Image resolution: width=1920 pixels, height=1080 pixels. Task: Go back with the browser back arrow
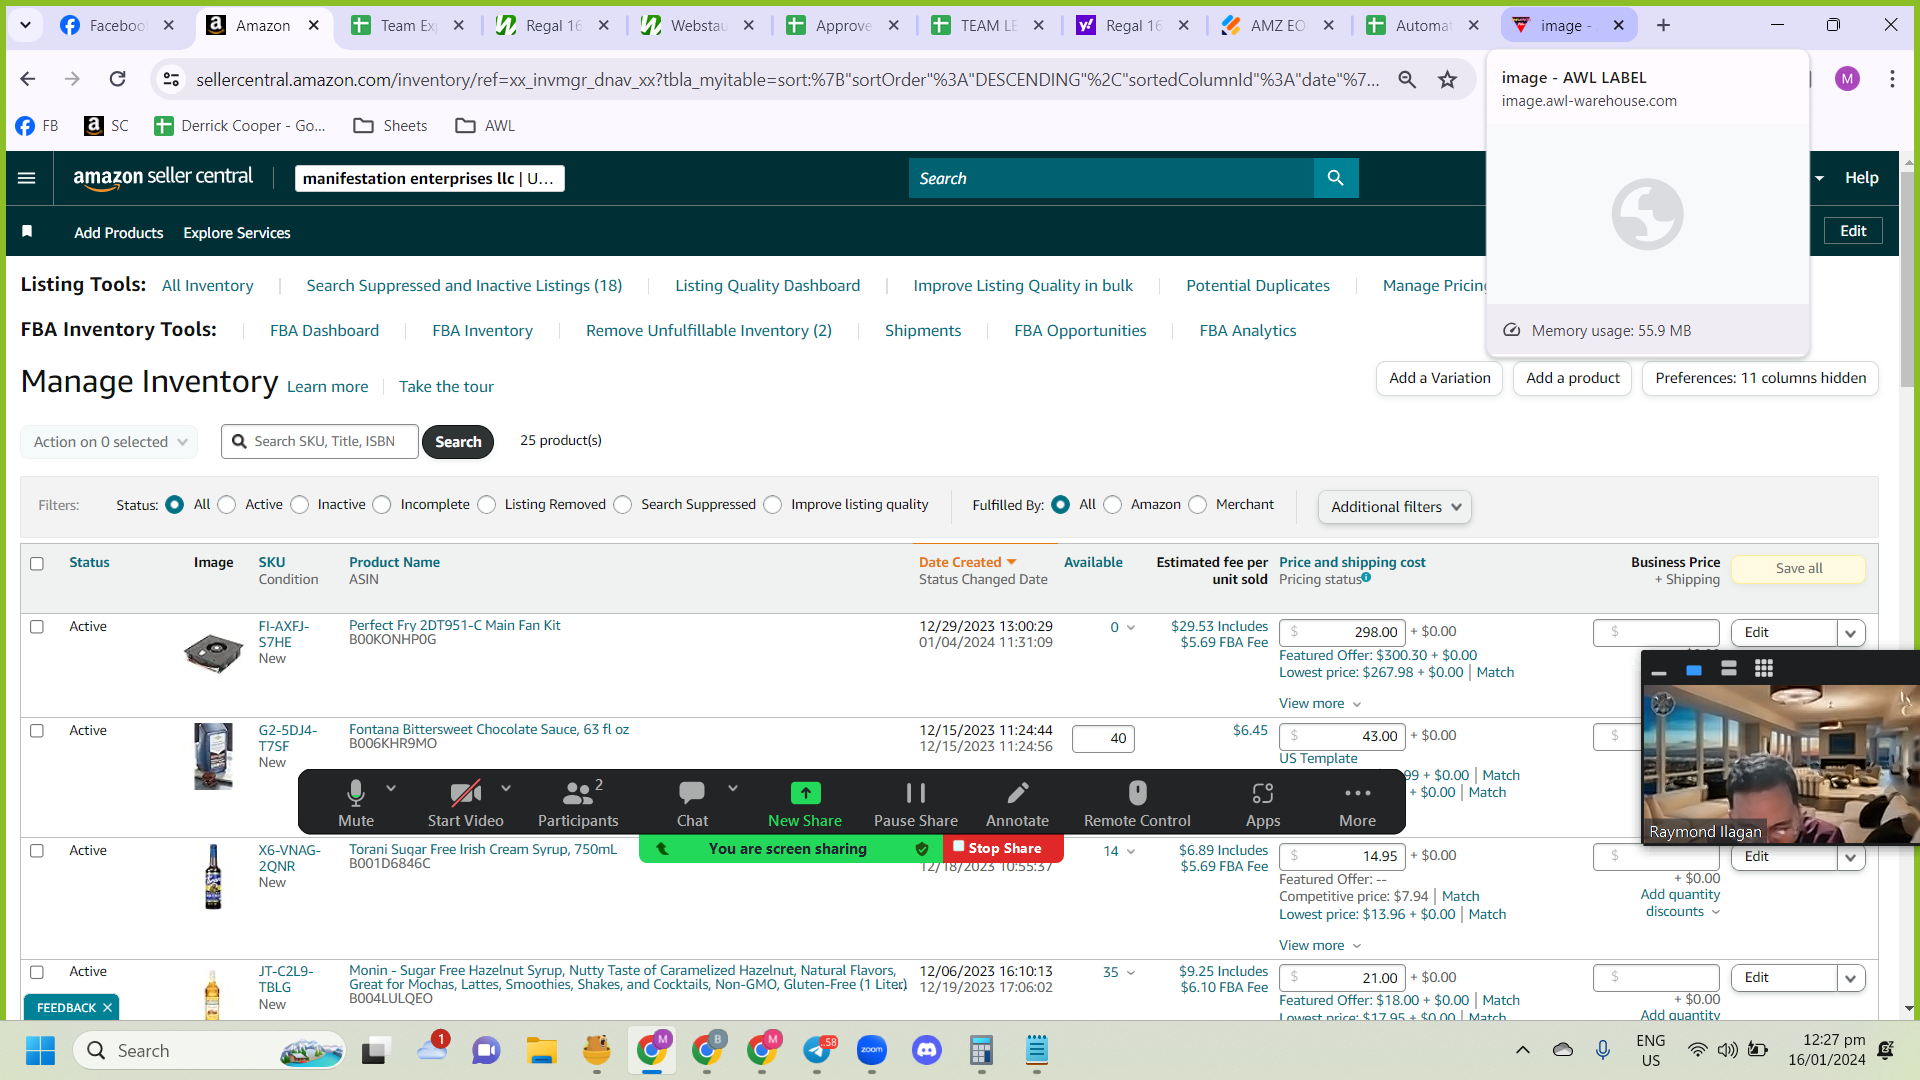28,79
